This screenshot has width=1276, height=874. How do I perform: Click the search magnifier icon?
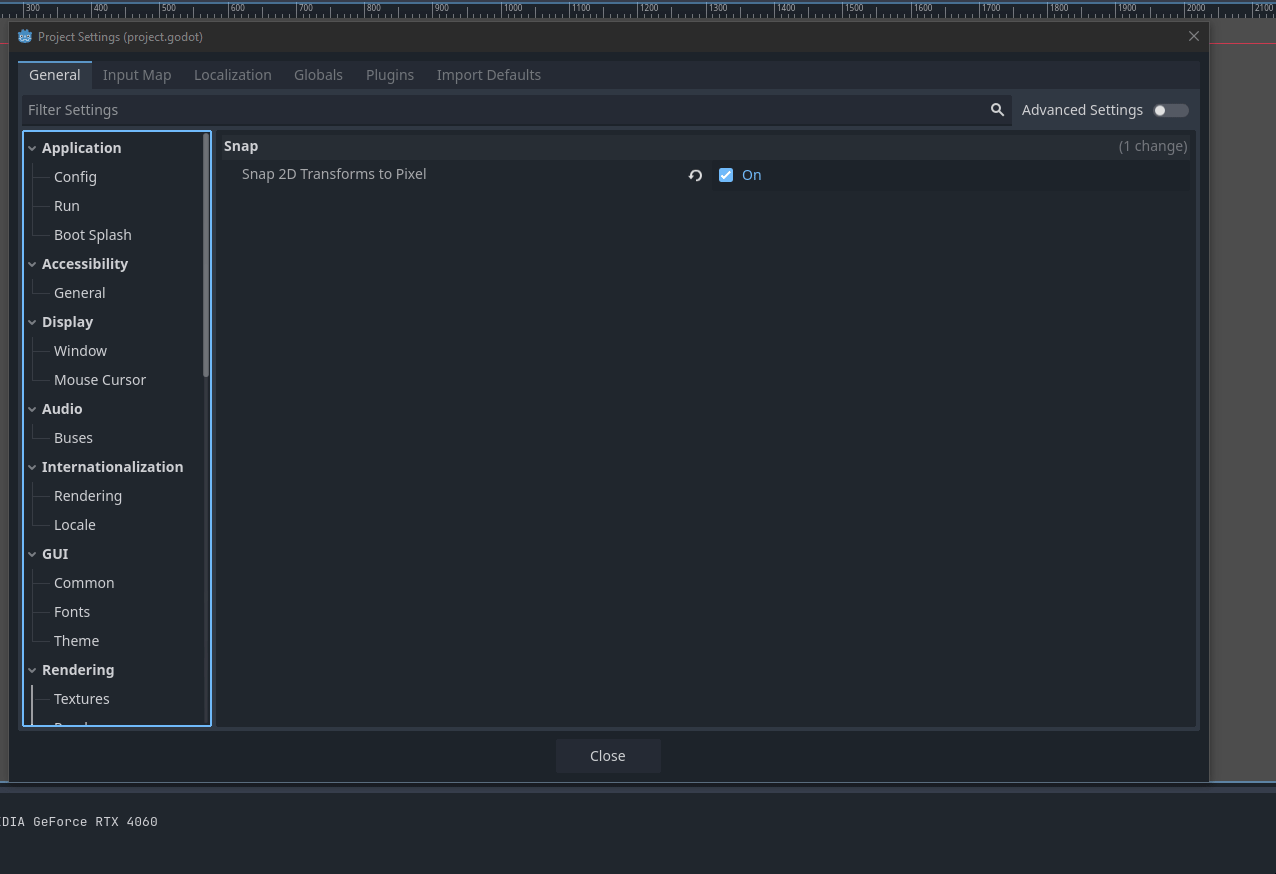click(996, 110)
